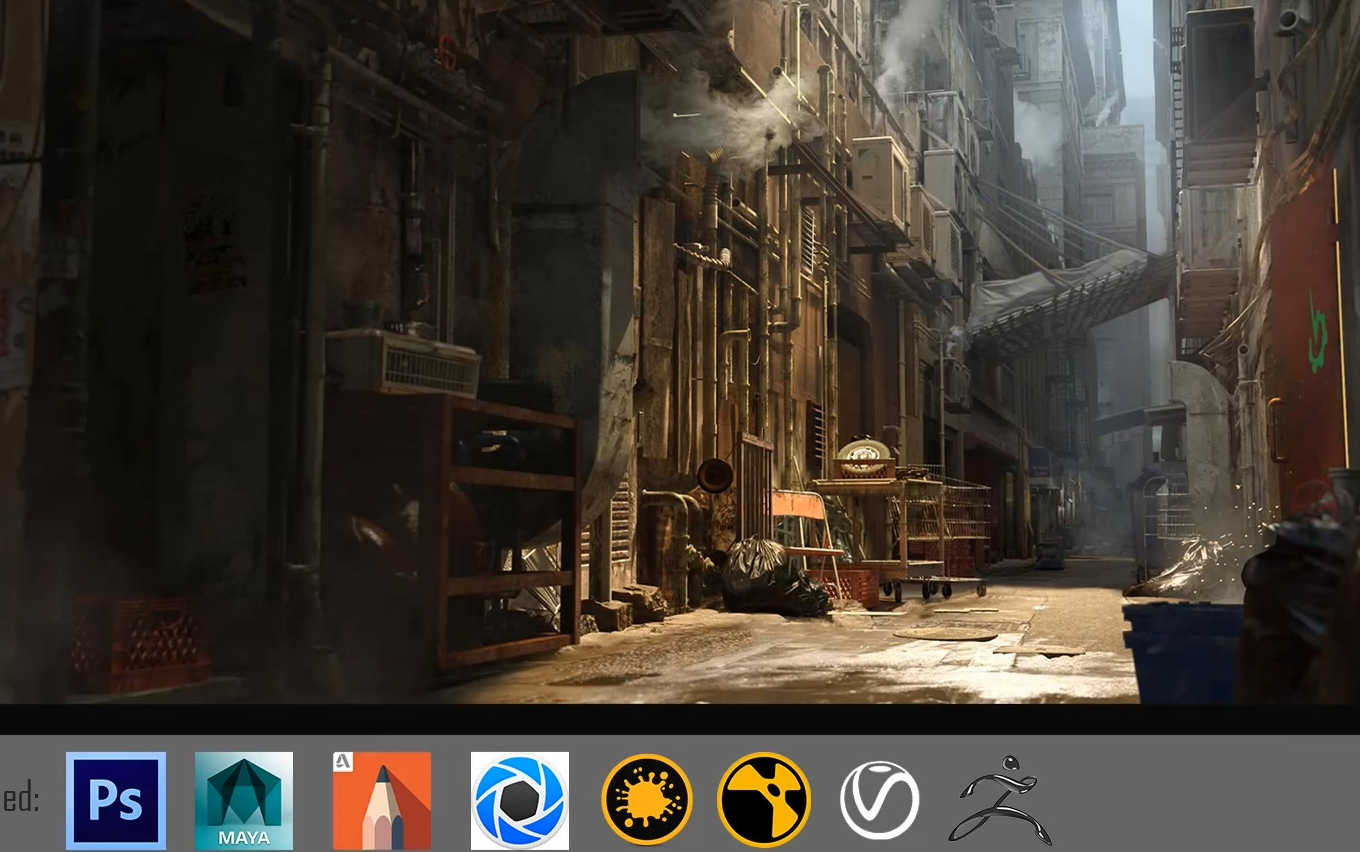Click the Photoshop Ps icon
The width and height of the screenshot is (1360, 852).
coord(116,801)
